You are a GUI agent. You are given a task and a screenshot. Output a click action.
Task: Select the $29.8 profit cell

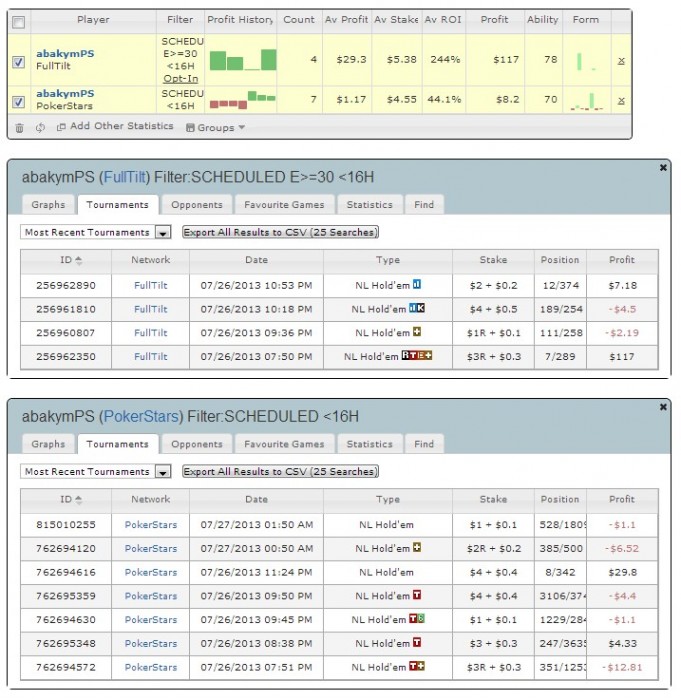[x=623, y=572]
